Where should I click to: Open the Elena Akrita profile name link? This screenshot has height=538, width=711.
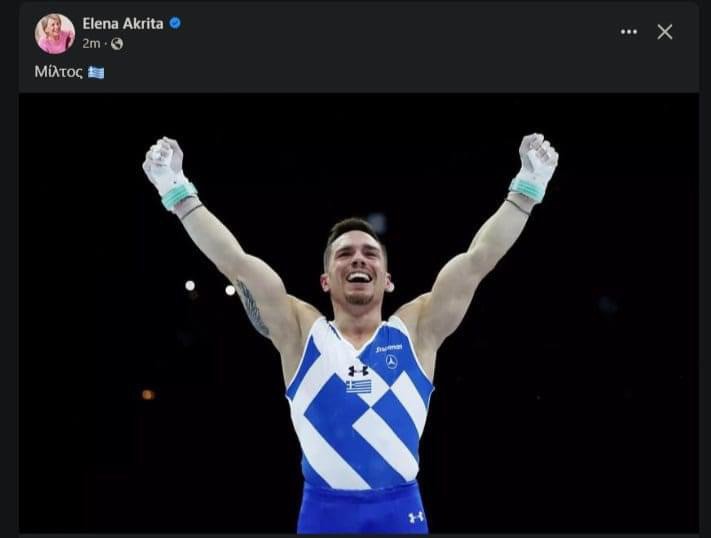(x=122, y=23)
